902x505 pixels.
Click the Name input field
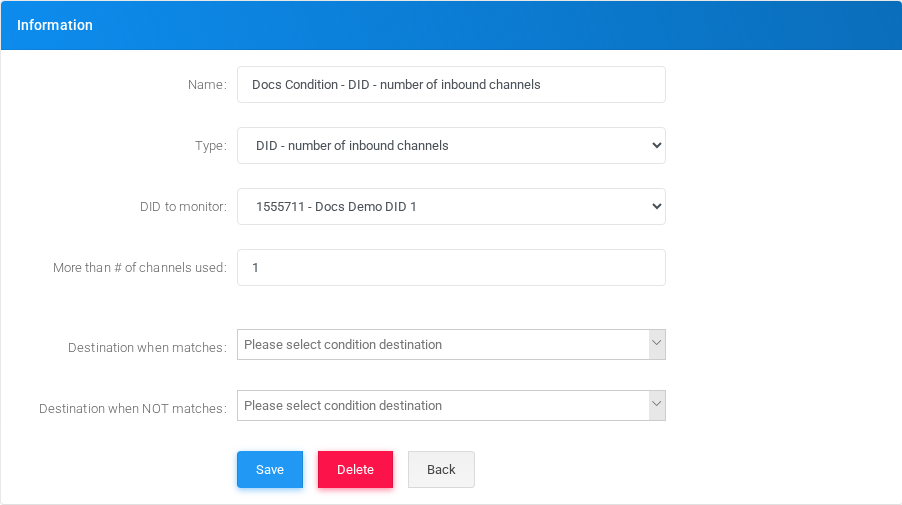tap(451, 85)
